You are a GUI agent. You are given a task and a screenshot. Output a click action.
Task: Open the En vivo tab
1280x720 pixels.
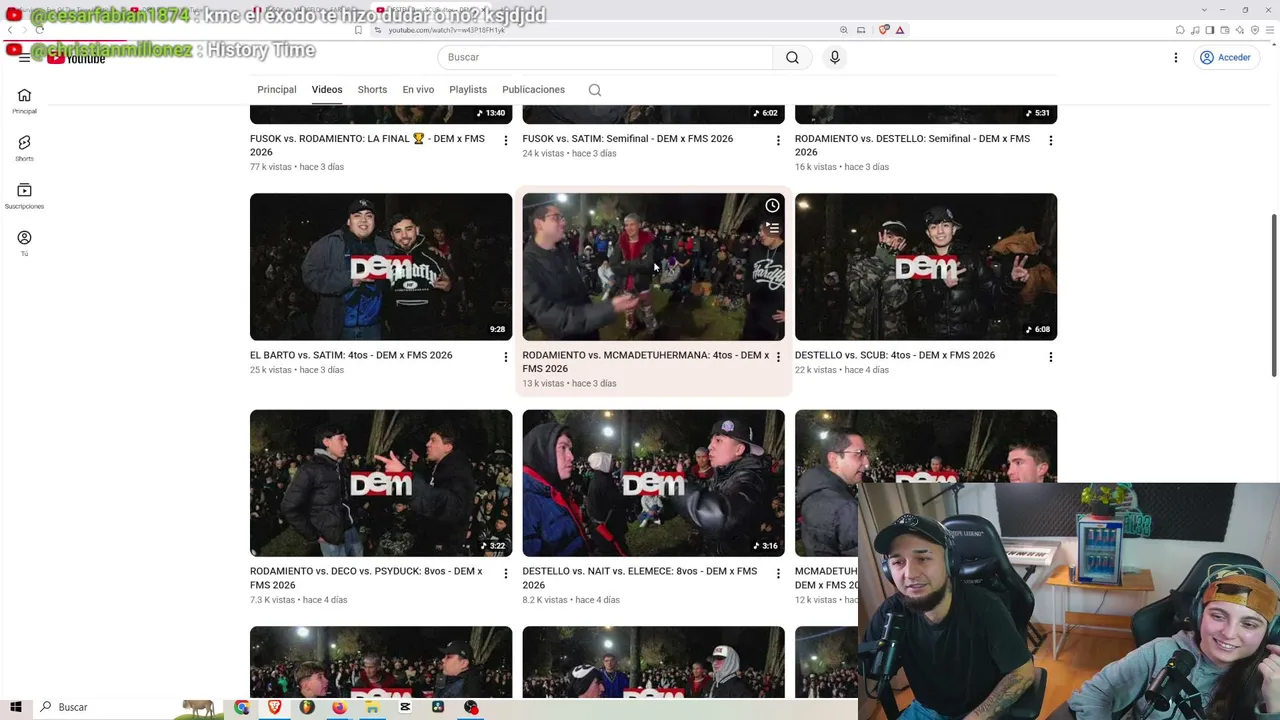[418, 90]
